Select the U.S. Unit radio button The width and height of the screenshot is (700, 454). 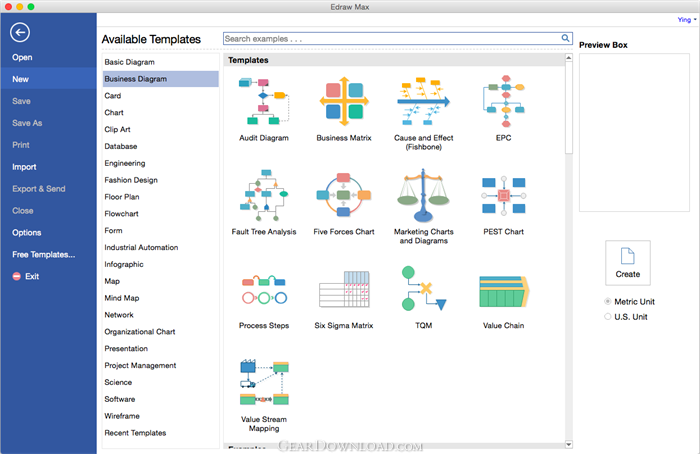pos(608,317)
